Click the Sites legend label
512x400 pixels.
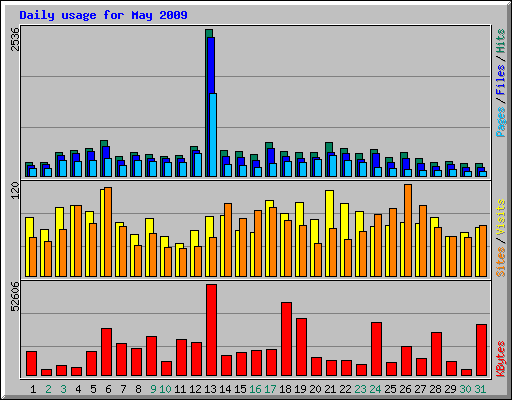point(501,262)
